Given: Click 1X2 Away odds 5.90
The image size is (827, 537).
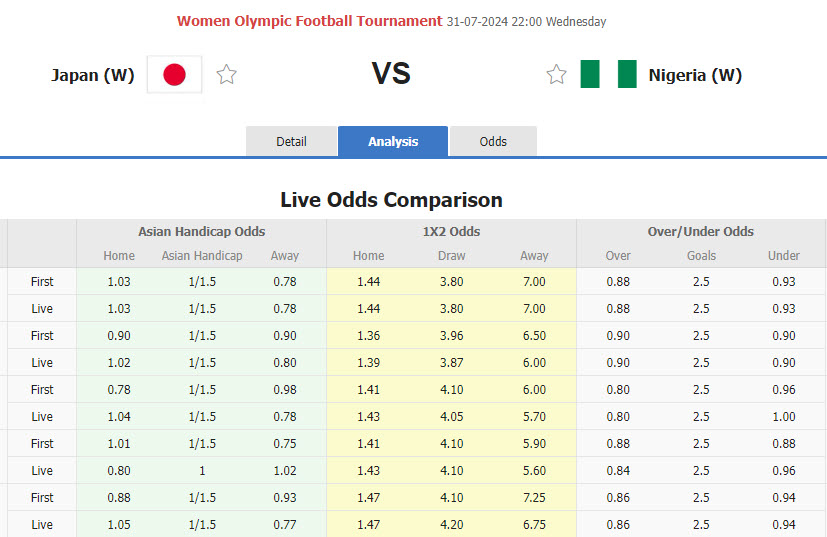Looking at the screenshot, I should 534,443.
